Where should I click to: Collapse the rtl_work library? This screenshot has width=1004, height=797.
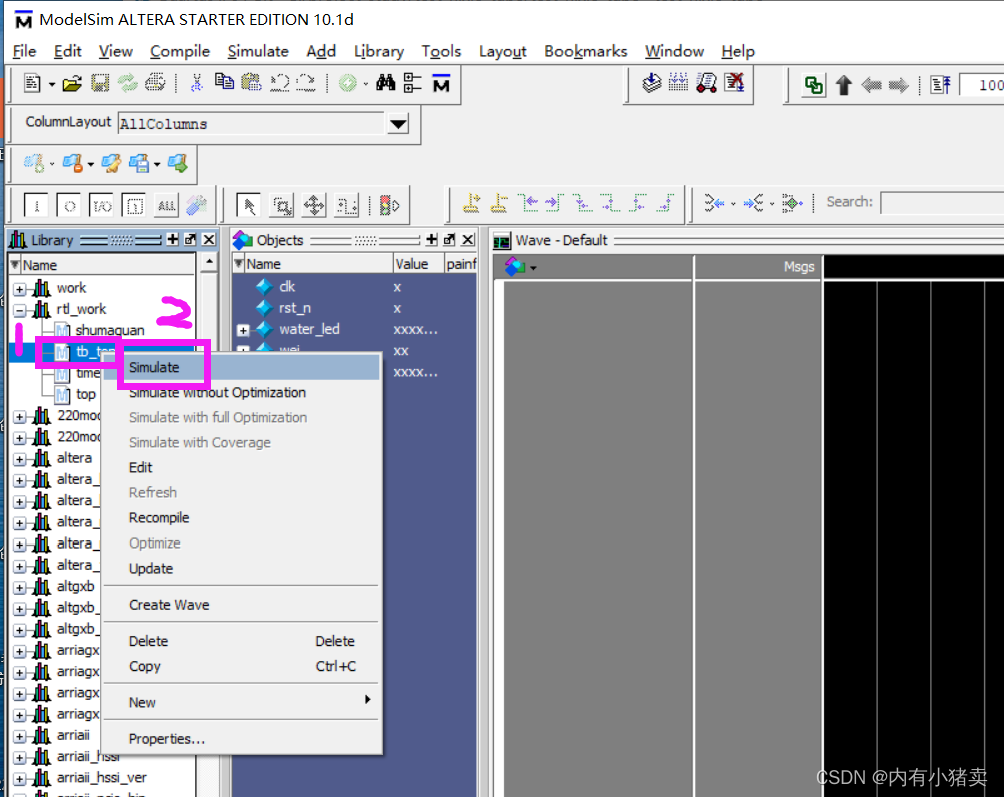coord(20,310)
